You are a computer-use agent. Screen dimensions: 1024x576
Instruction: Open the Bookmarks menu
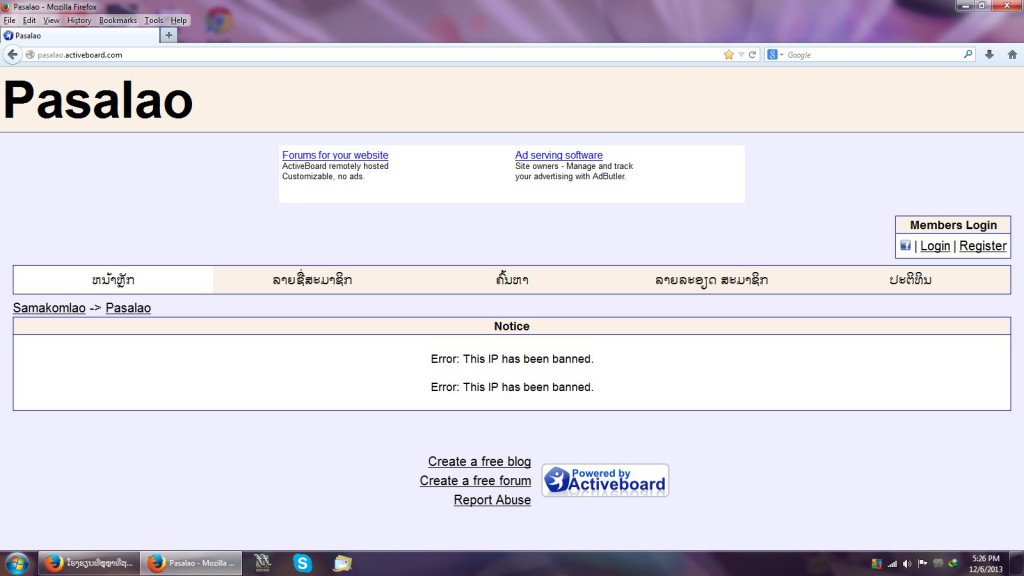point(117,20)
